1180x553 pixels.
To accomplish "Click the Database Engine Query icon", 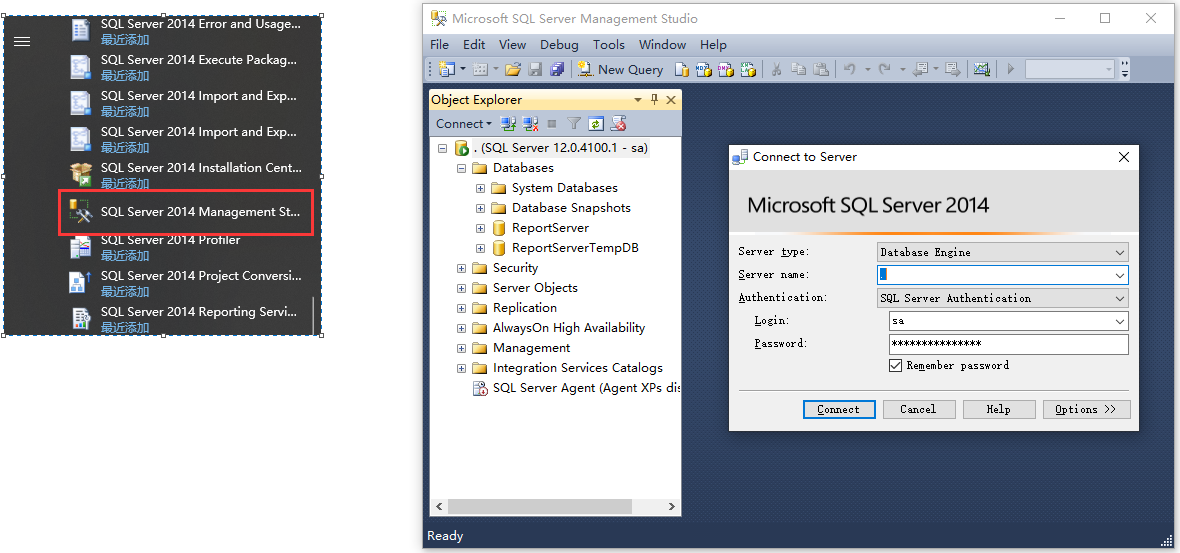I will point(682,69).
